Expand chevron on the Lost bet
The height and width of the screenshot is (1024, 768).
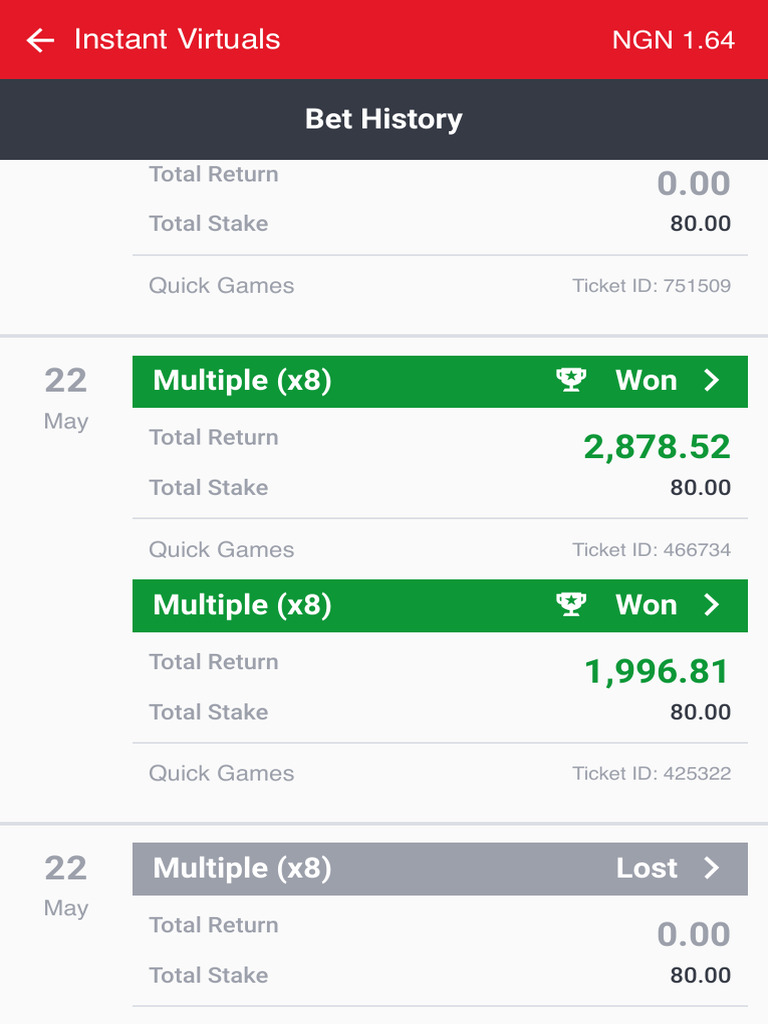point(712,868)
